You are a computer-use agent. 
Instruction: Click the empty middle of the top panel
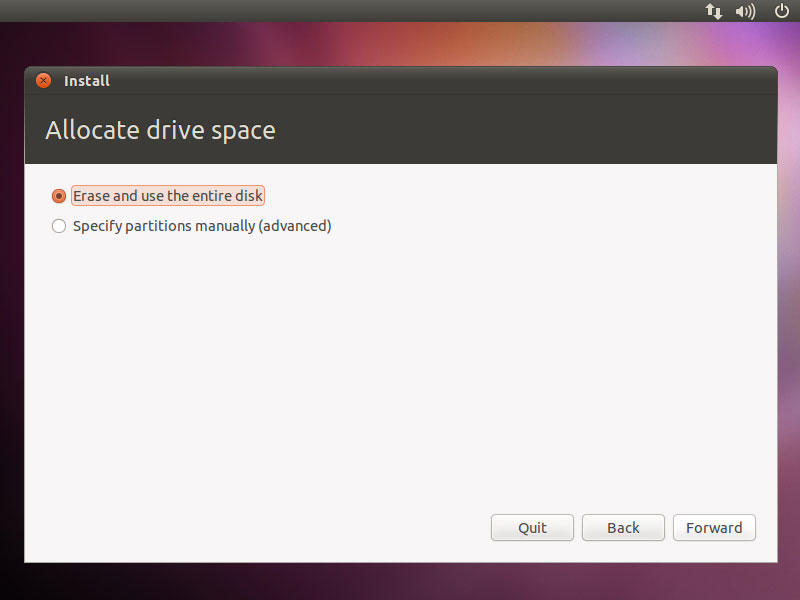[400, 11]
